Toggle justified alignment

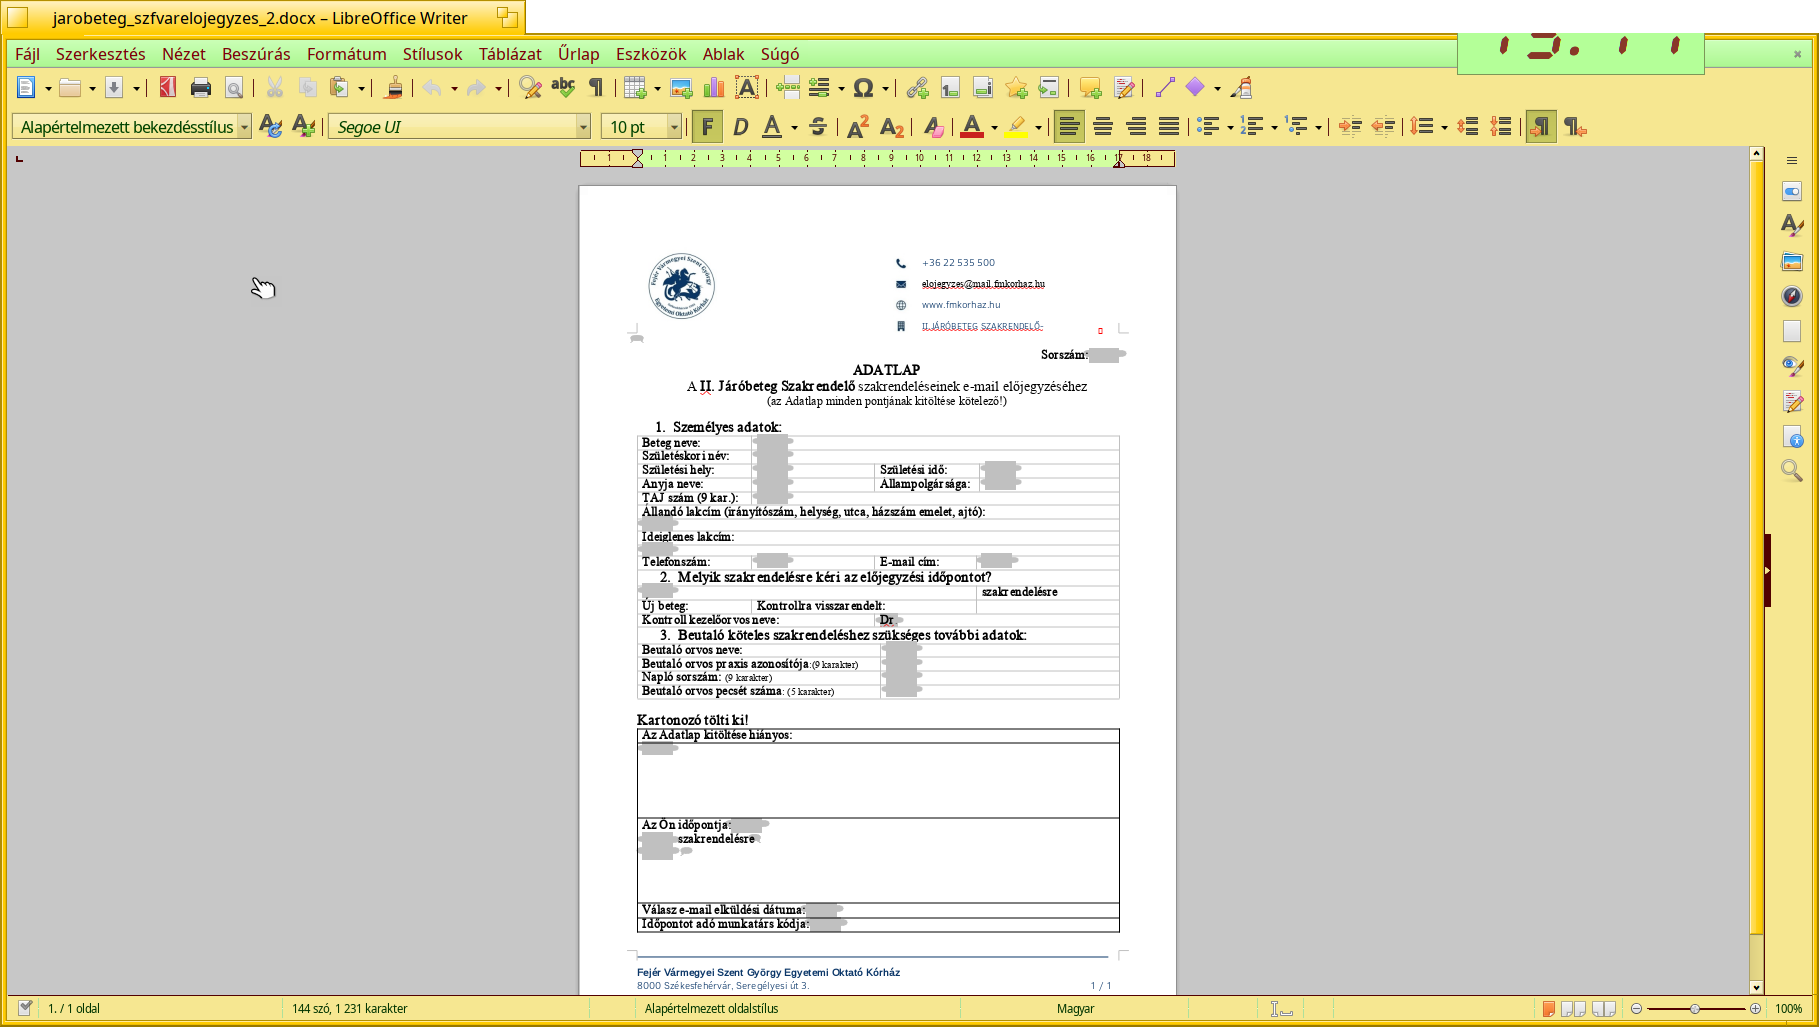1169,127
